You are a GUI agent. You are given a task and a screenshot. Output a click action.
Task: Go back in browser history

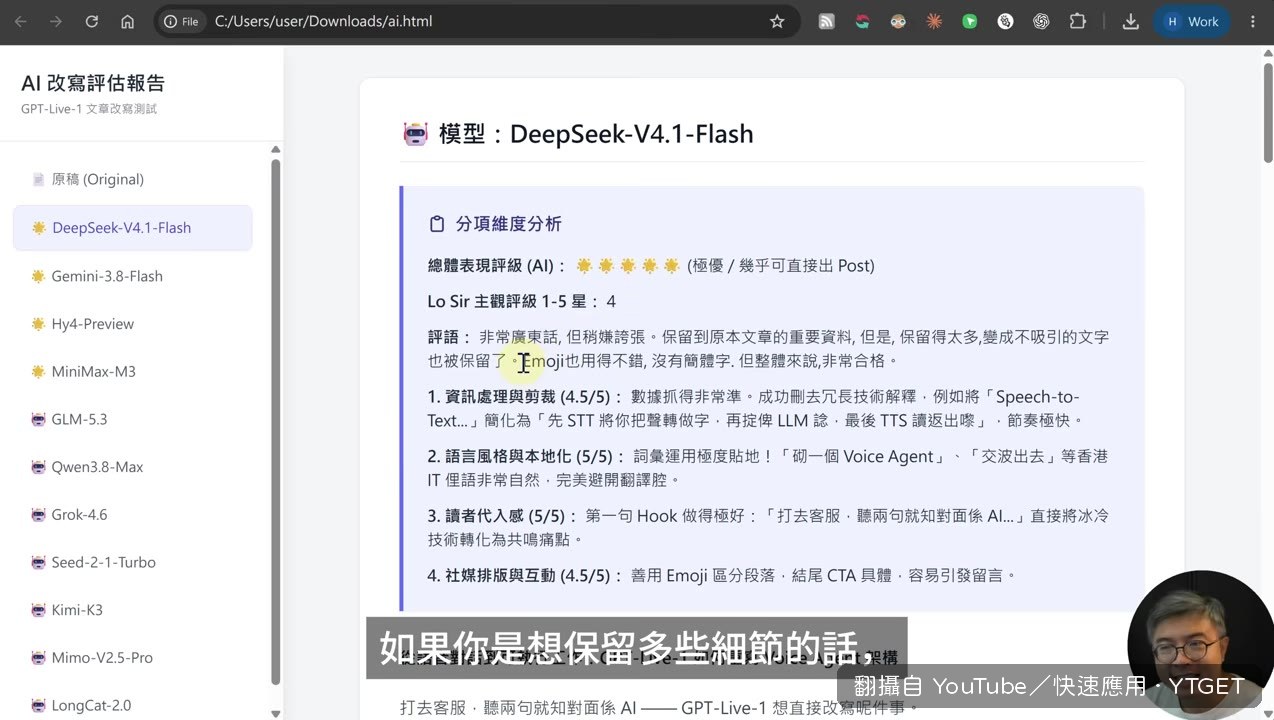(21, 21)
